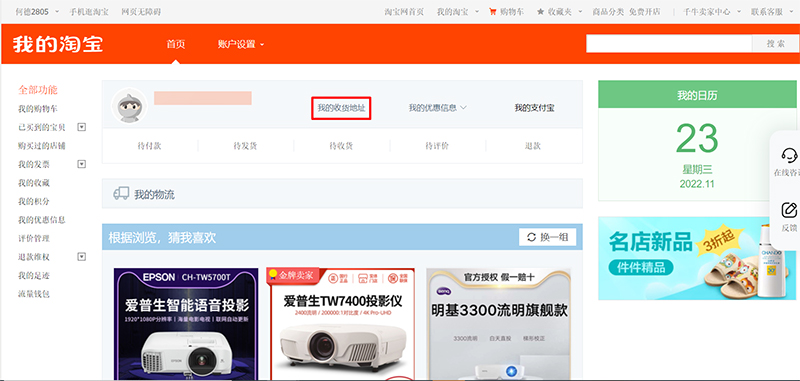The width and height of the screenshot is (800, 381).
Task: Click the truck icon beside 我的物流
Action: pyautogui.click(x=121, y=193)
